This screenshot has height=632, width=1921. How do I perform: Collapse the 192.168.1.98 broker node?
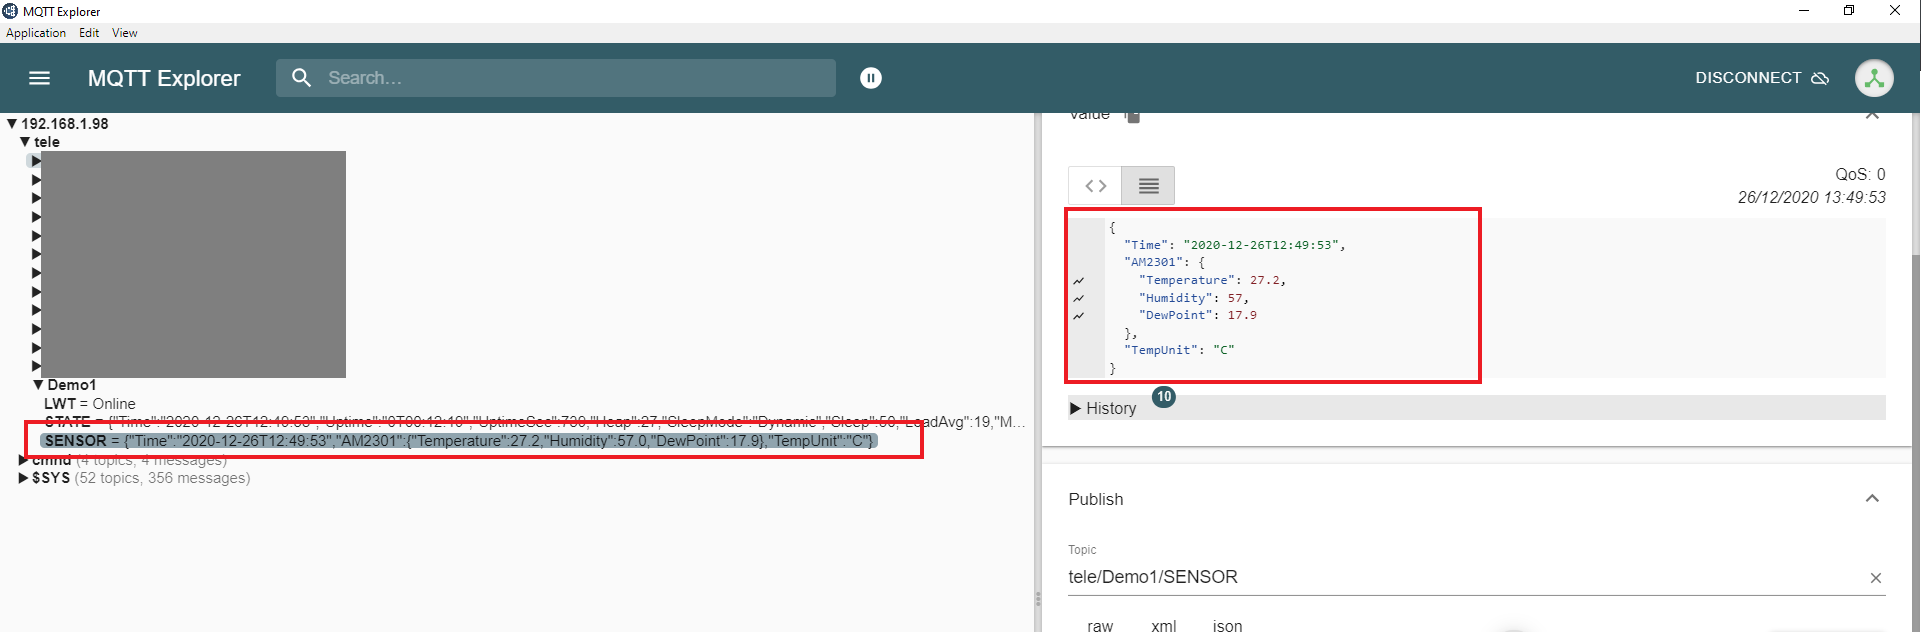pyautogui.click(x=12, y=124)
